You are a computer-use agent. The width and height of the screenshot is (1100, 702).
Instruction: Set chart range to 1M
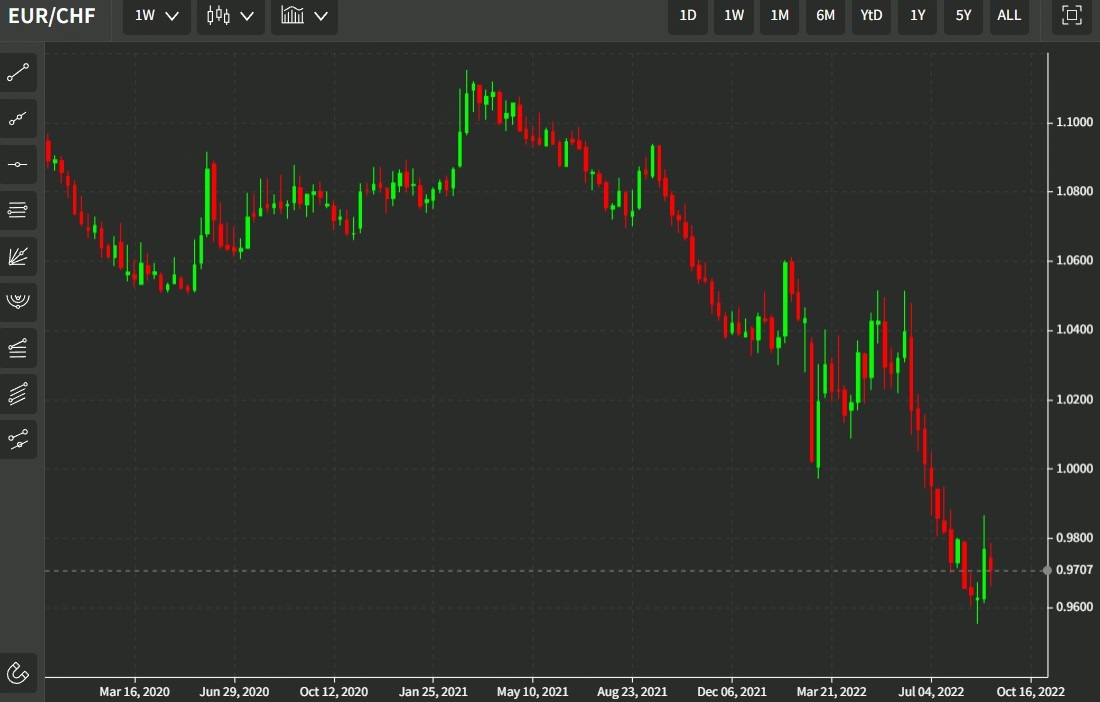[x=779, y=15]
